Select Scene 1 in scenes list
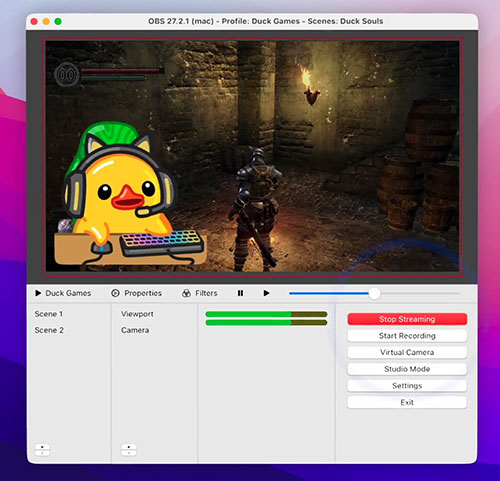 click(49, 314)
